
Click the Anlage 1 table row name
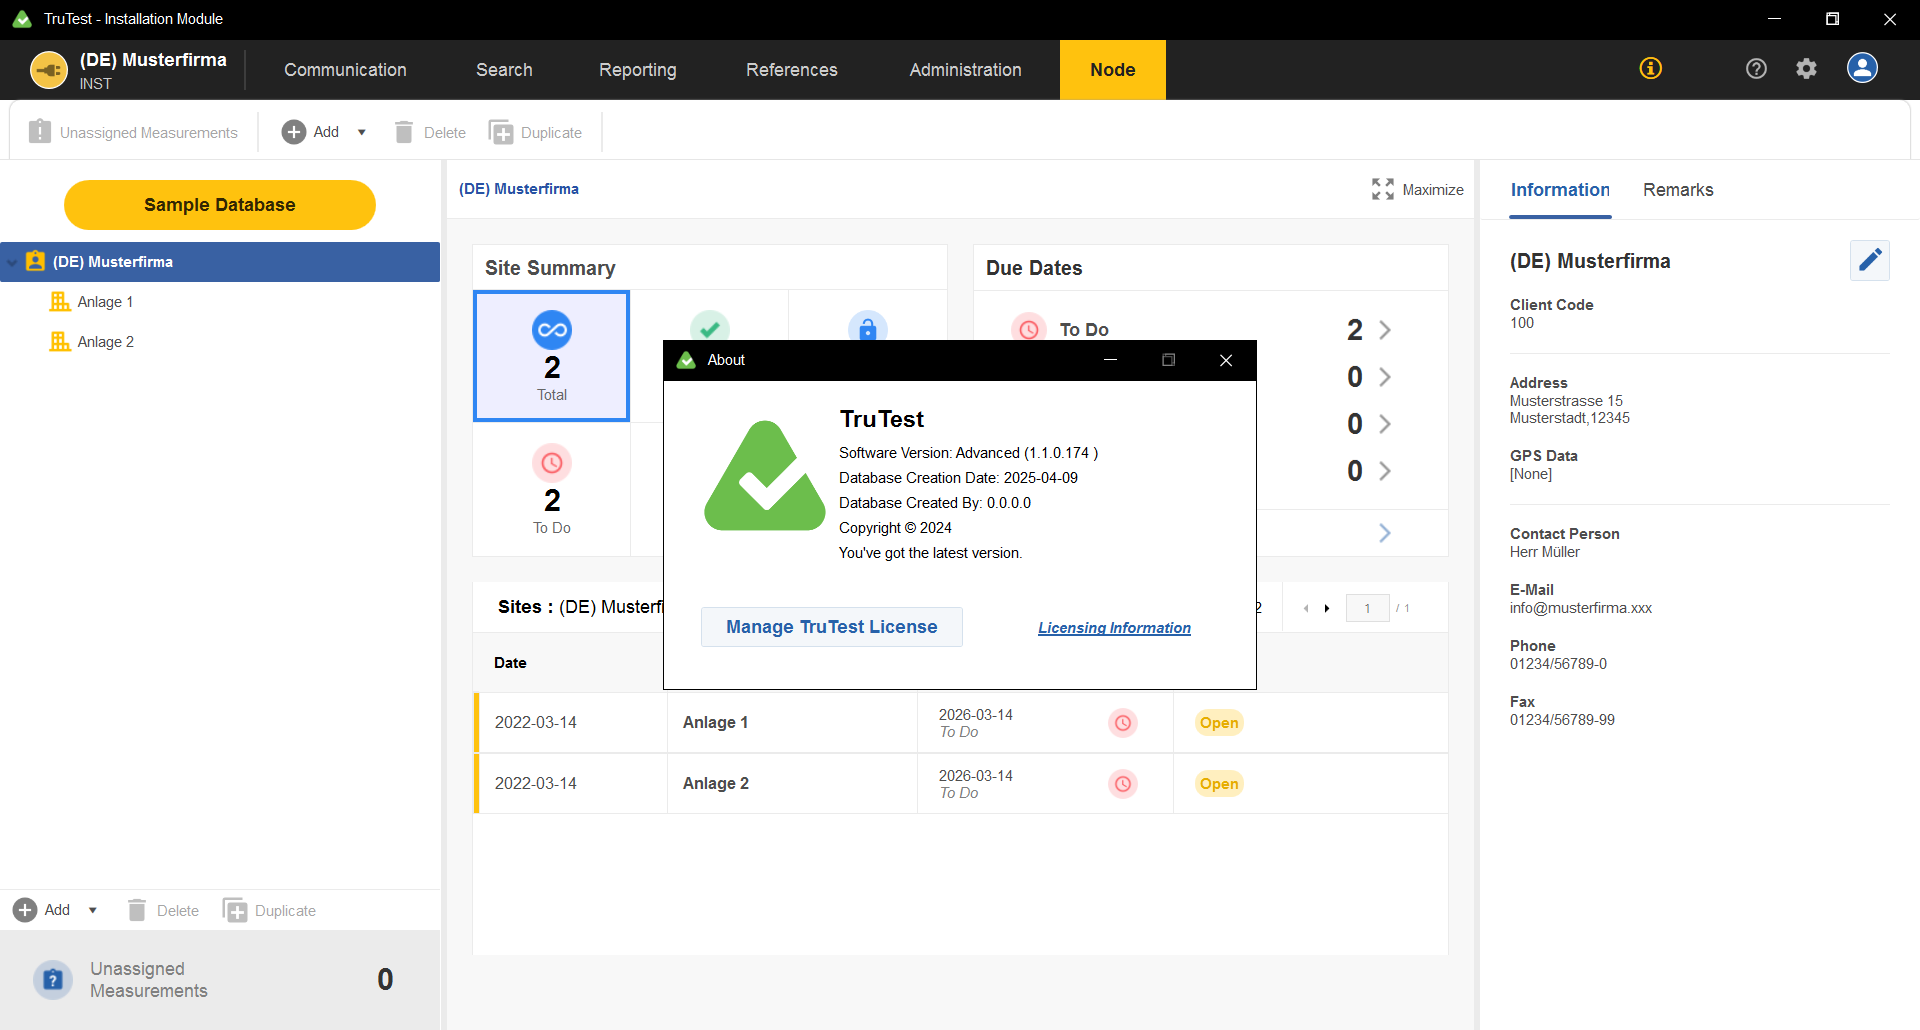coord(715,722)
